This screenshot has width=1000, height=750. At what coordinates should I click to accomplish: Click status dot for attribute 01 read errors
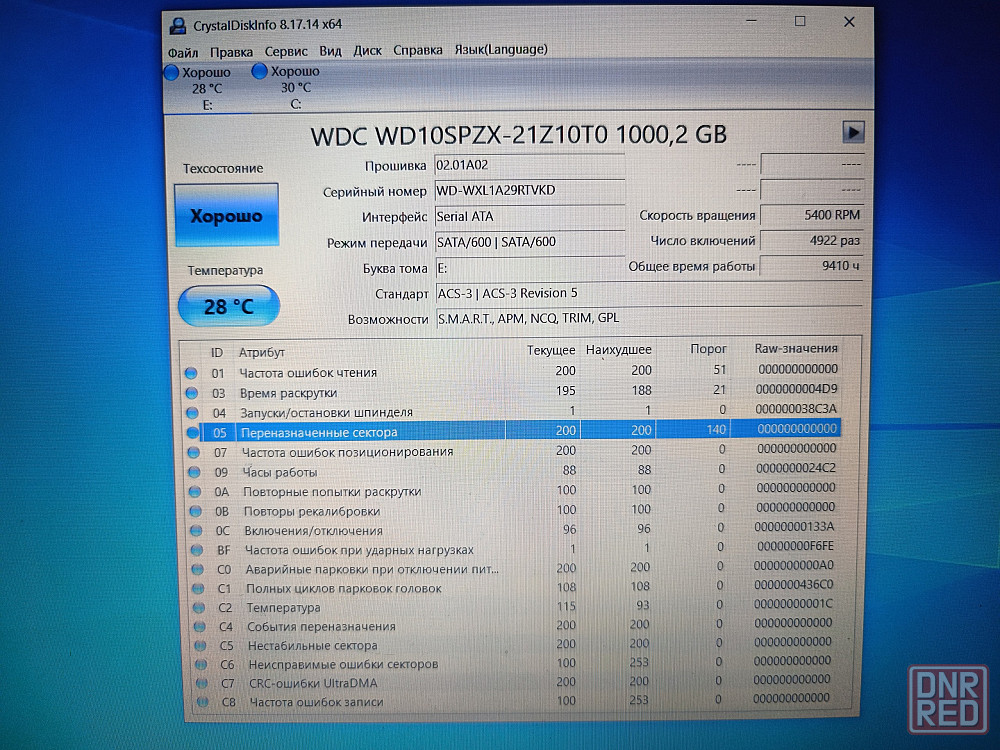(x=191, y=373)
